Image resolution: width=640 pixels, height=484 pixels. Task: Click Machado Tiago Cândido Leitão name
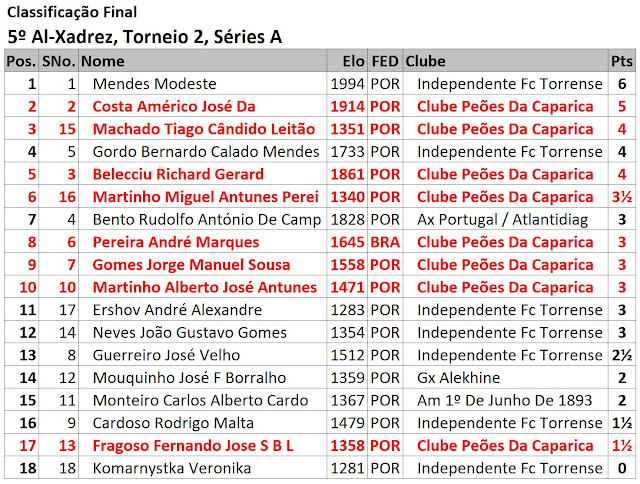coord(204,129)
